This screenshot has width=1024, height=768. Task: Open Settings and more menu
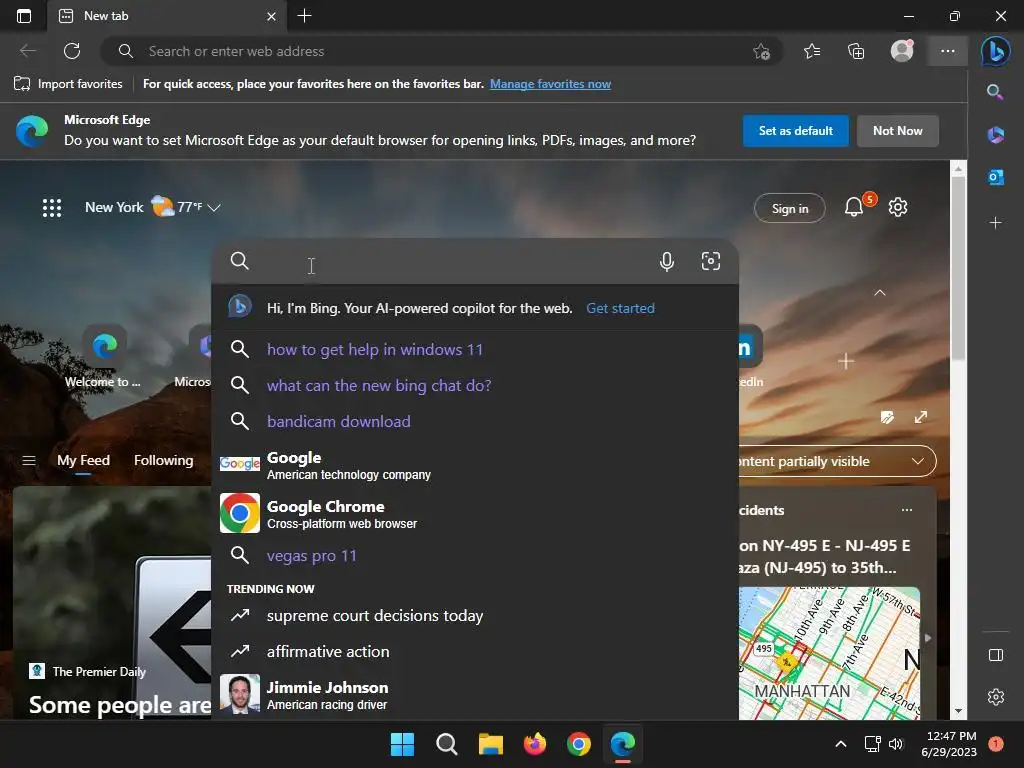[x=948, y=51]
